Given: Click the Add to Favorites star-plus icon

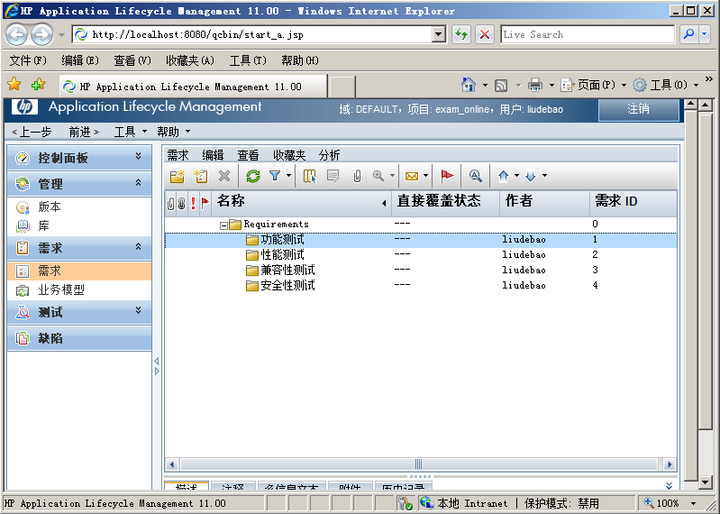Looking at the screenshot, I should click(38, 84).
